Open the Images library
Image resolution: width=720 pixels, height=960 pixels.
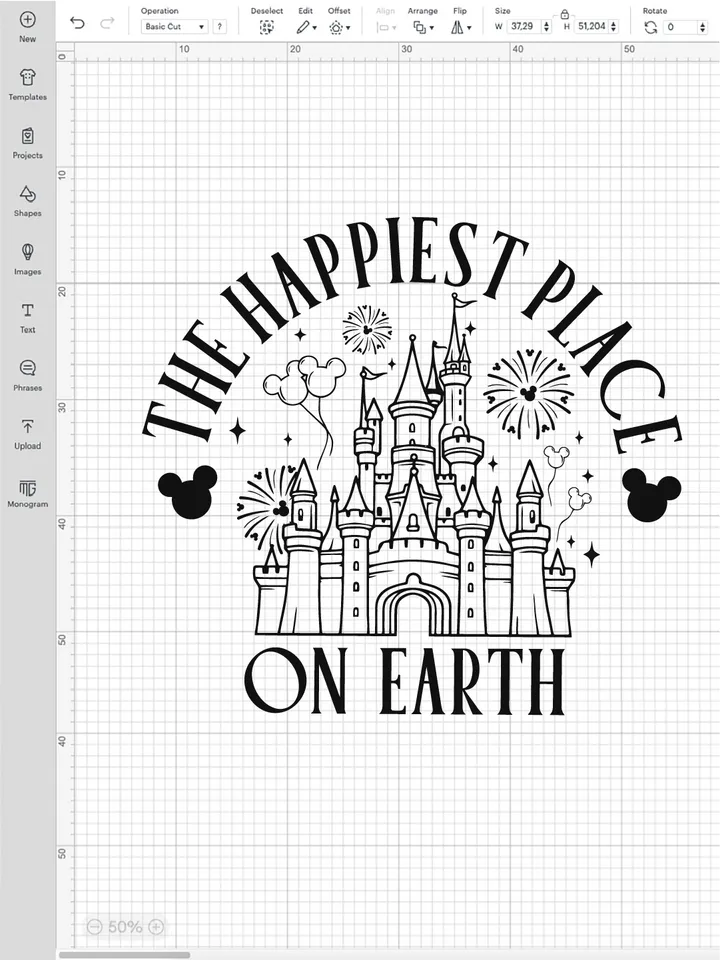pos(28,260)
